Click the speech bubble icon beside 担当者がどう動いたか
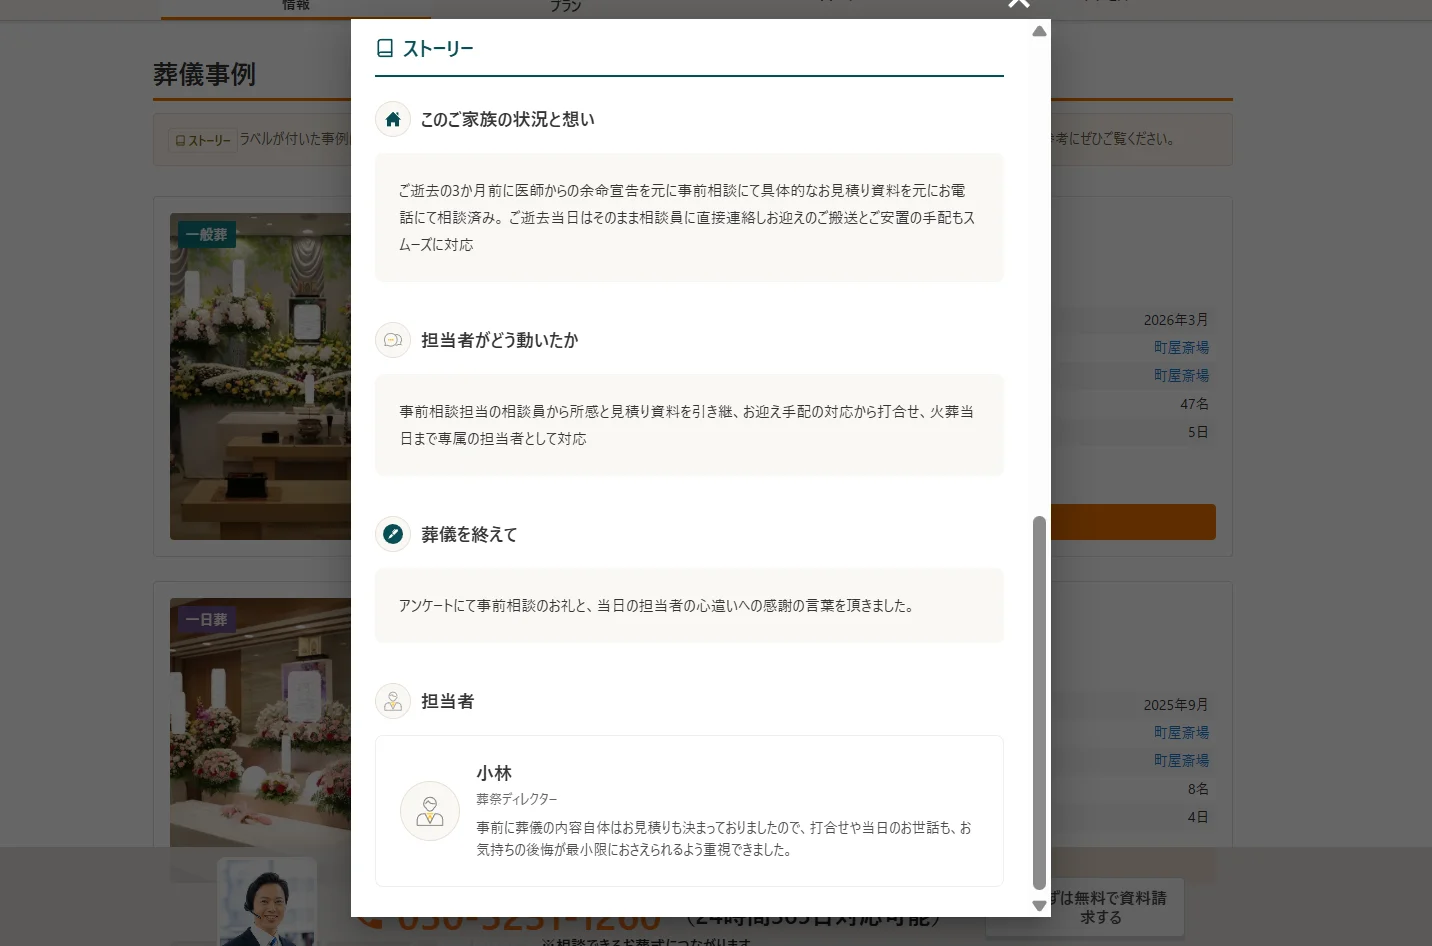Screen dimensions: 1432x946 tap(392, 340)
